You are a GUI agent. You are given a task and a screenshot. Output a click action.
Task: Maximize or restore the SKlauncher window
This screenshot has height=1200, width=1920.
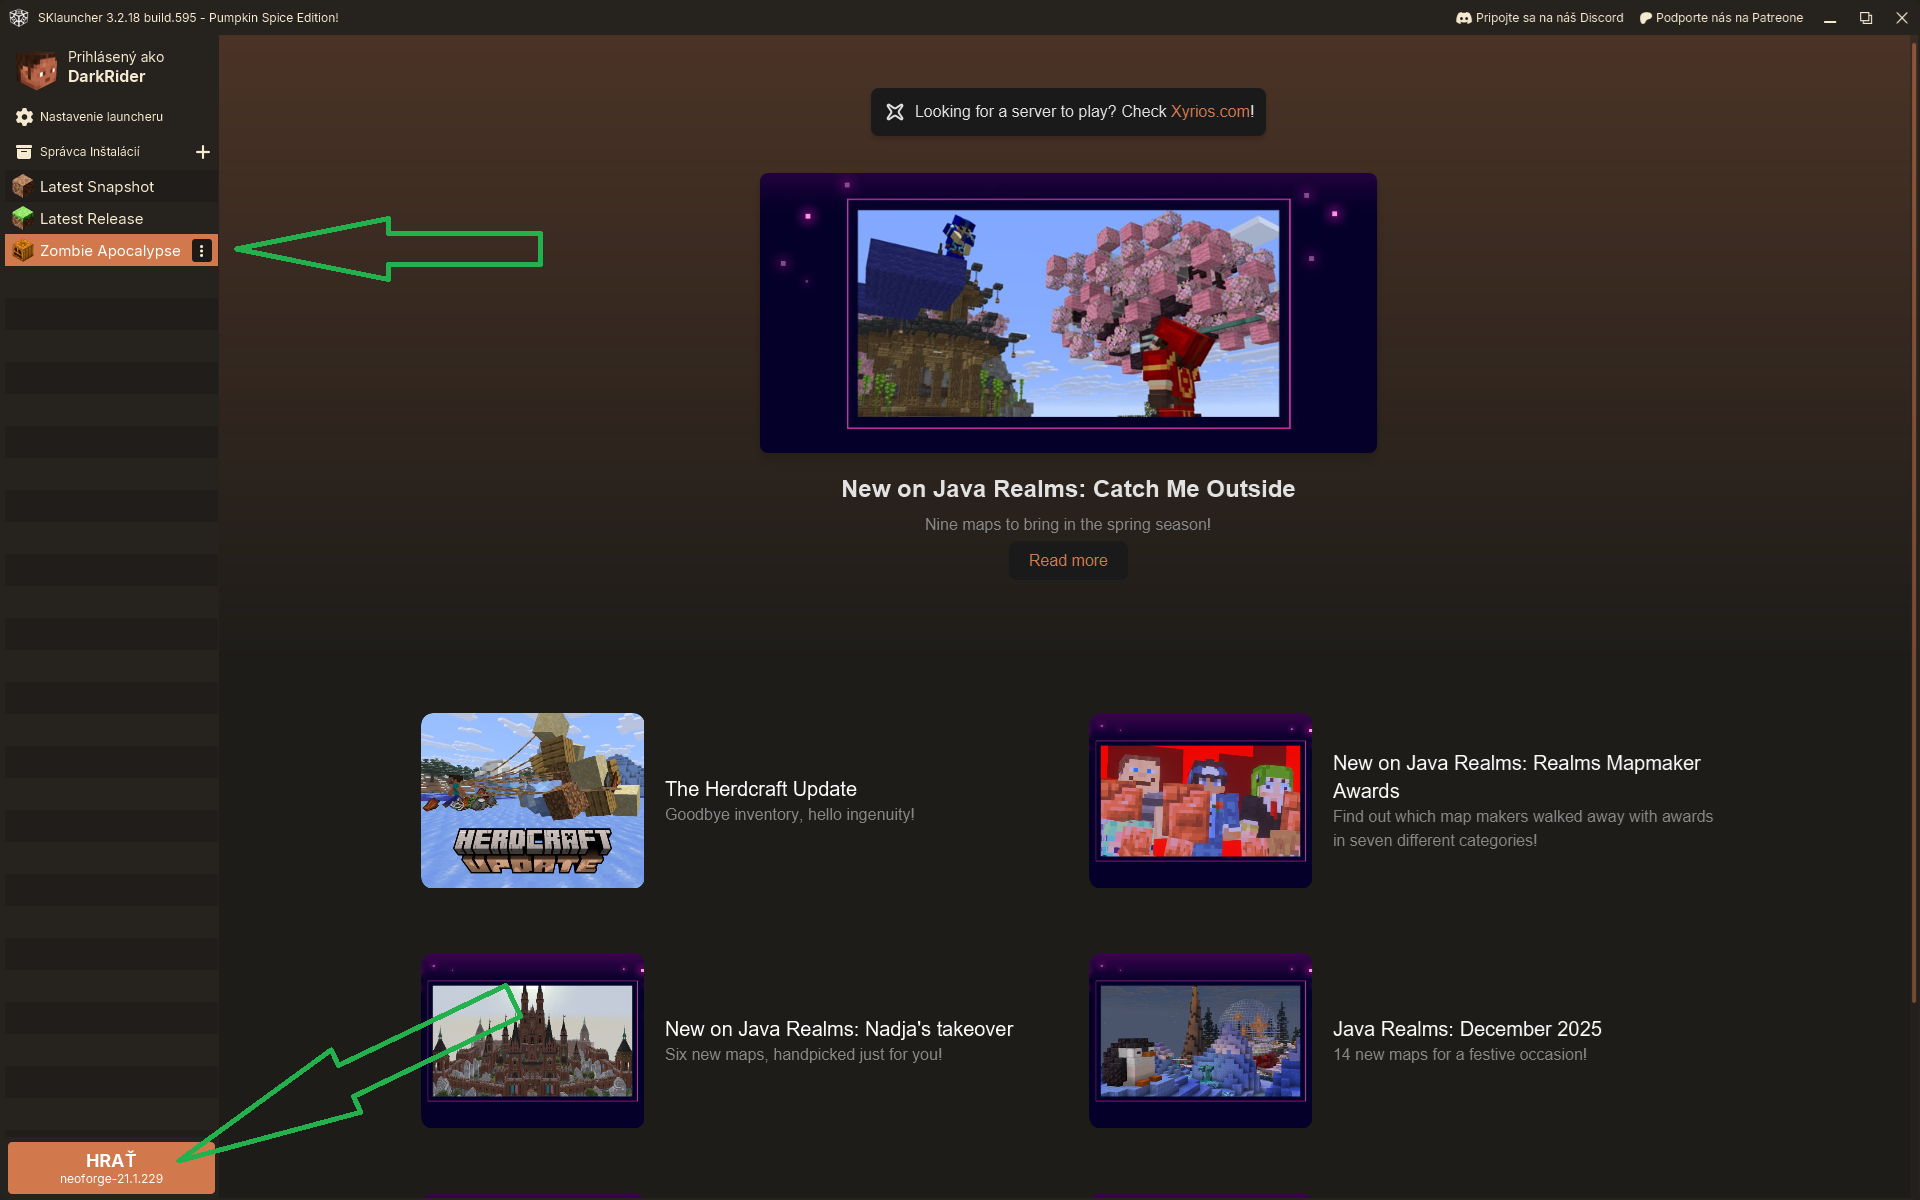coord(1866,18)
